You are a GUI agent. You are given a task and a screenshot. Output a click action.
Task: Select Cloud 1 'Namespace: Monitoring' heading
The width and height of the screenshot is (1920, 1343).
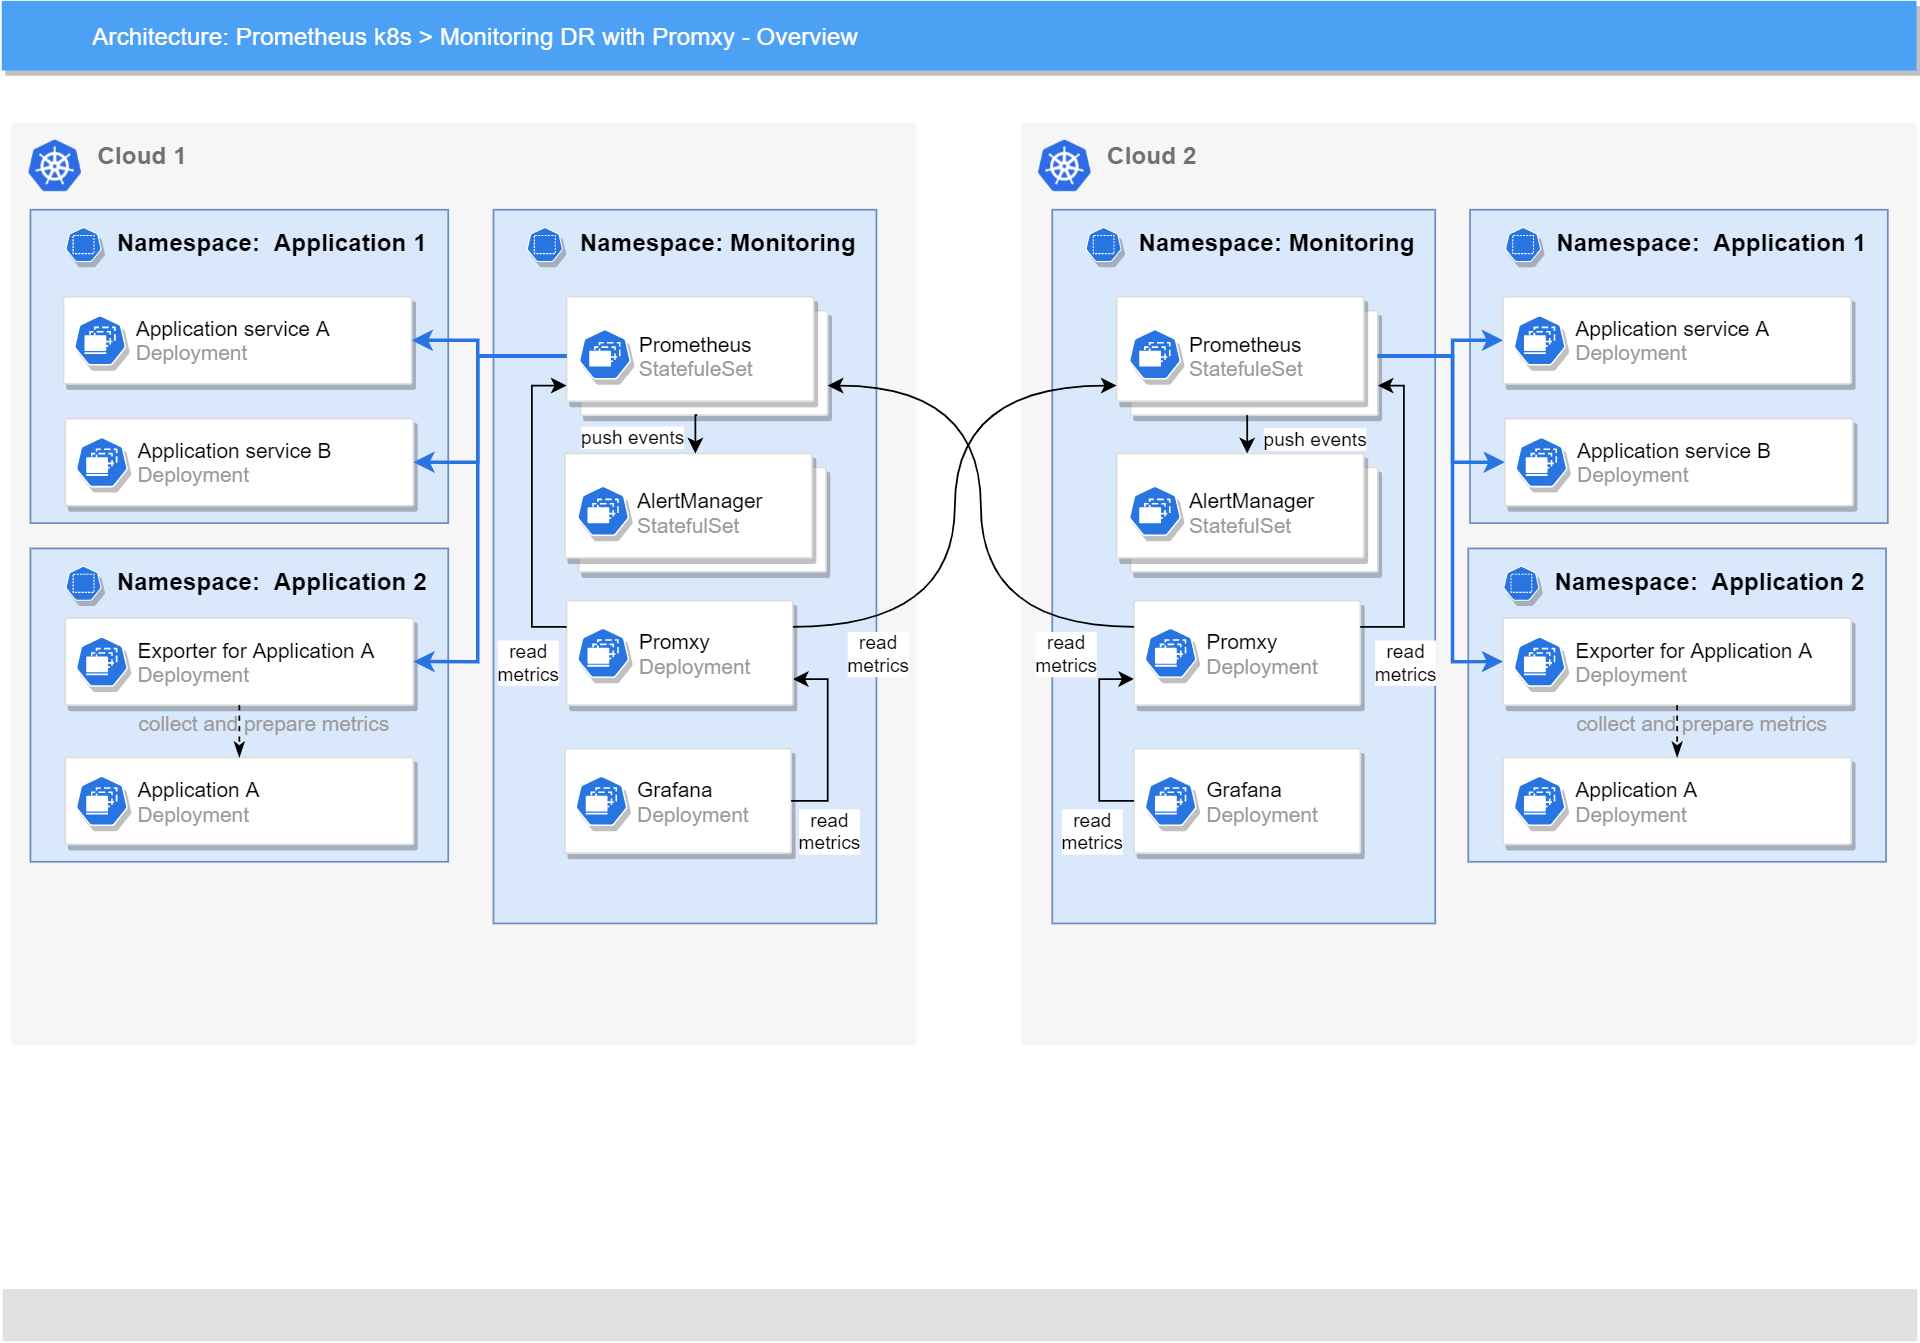718,243
